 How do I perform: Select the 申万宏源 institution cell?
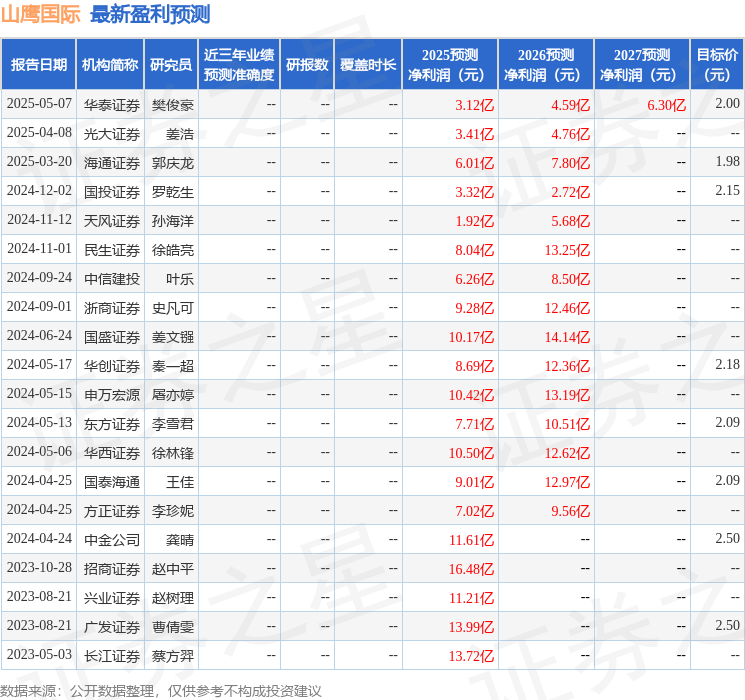pyautogui.click(x=112, y=395)
